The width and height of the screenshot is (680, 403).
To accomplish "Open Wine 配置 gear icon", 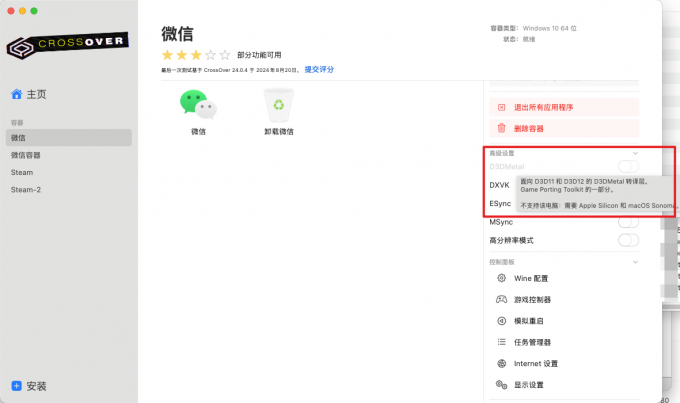I will click(x=501, y=278).
